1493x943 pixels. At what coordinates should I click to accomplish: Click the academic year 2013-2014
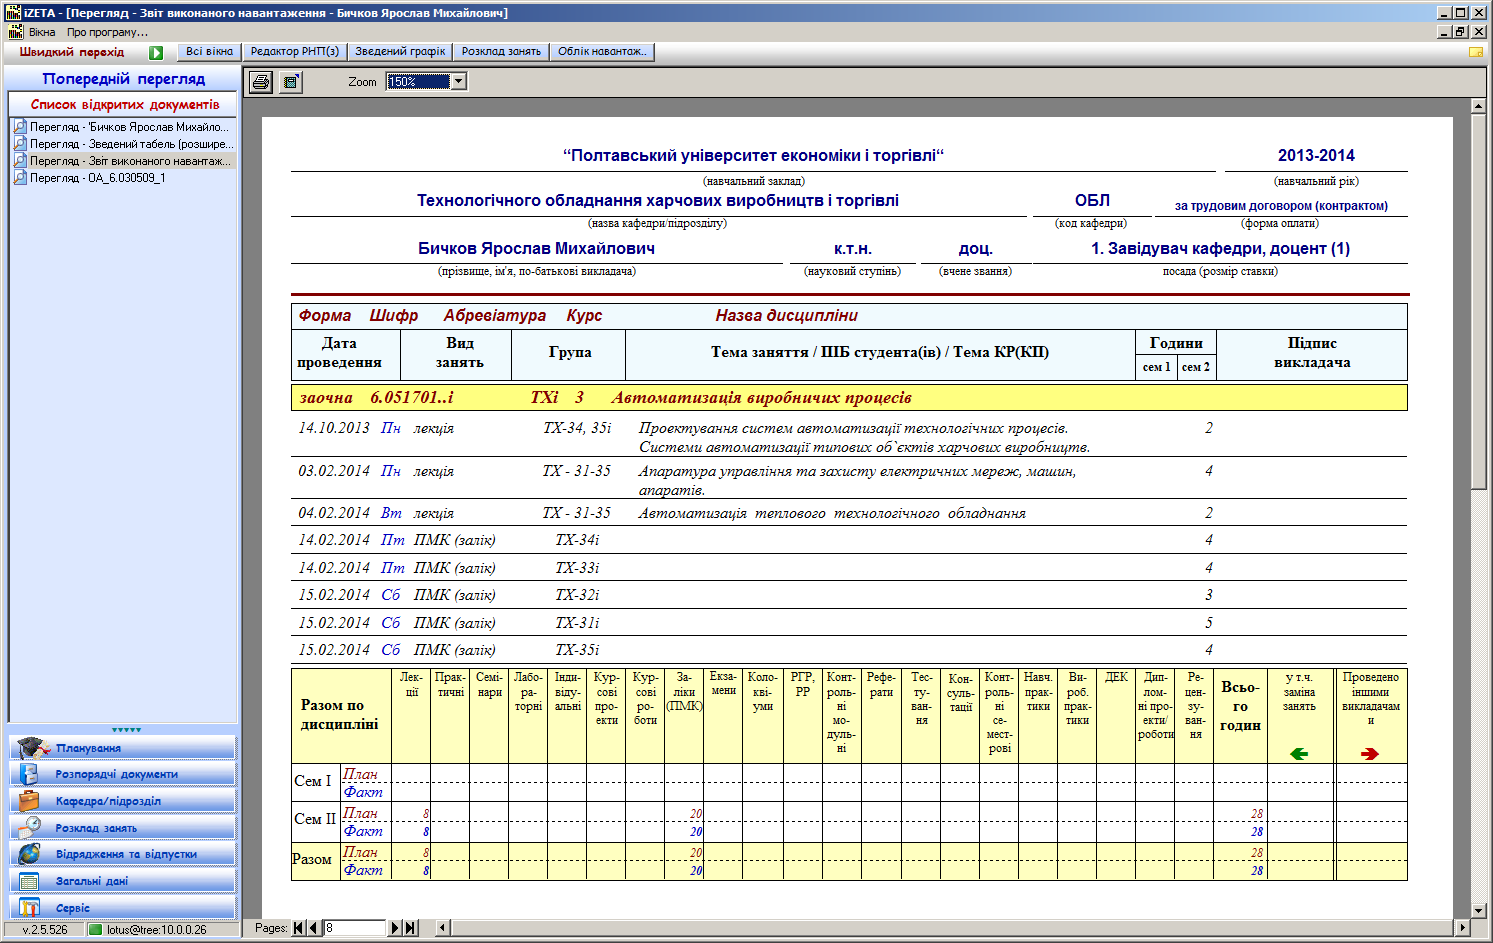1316,155
